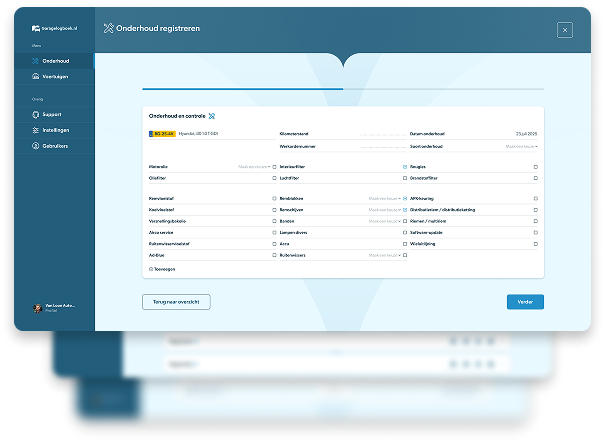
Task: Click the Voertuigen car icon in sidebar
Action: point(36,75)
